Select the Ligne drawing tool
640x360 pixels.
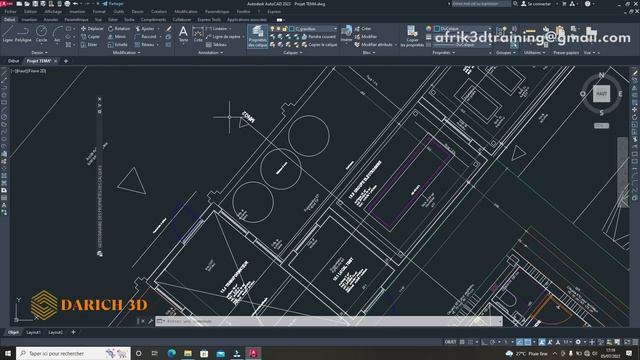(x=8, y=33)
